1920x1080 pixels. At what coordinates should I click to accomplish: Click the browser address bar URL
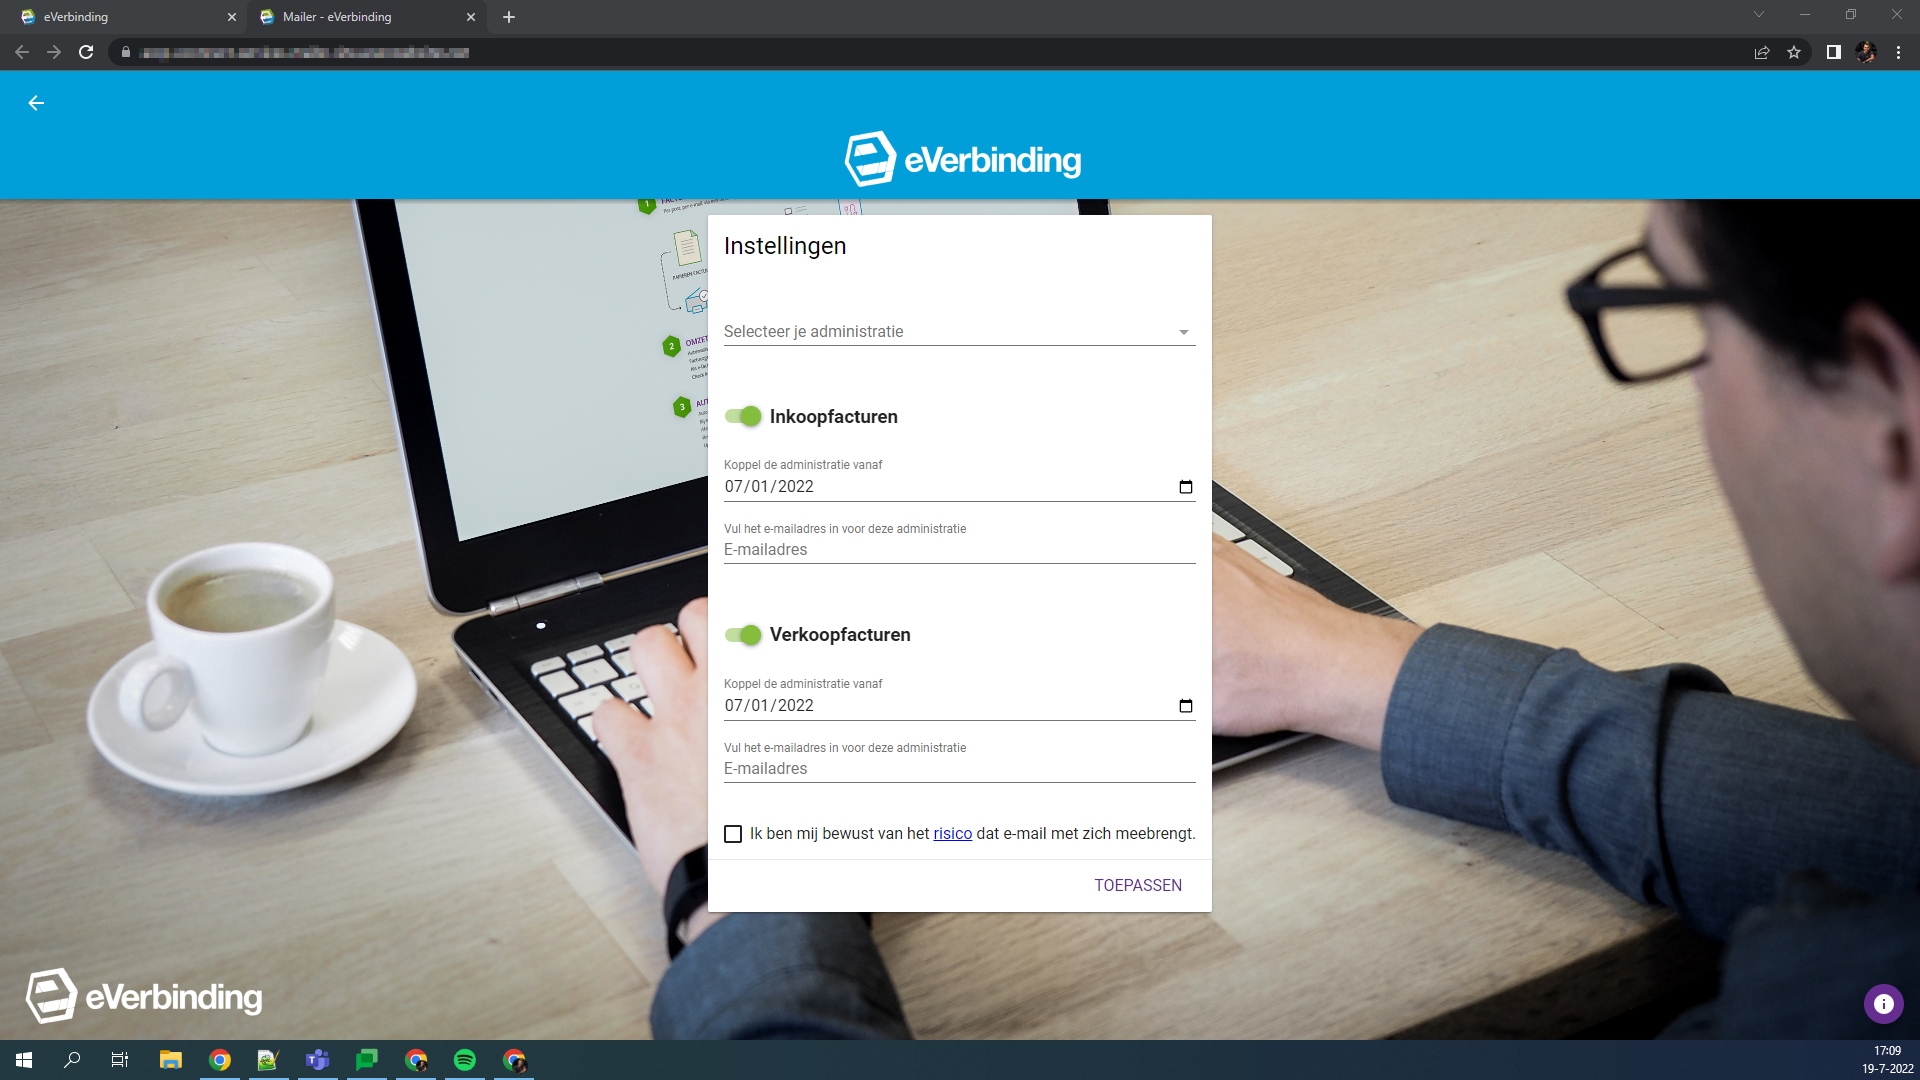[x=305, y=52]
